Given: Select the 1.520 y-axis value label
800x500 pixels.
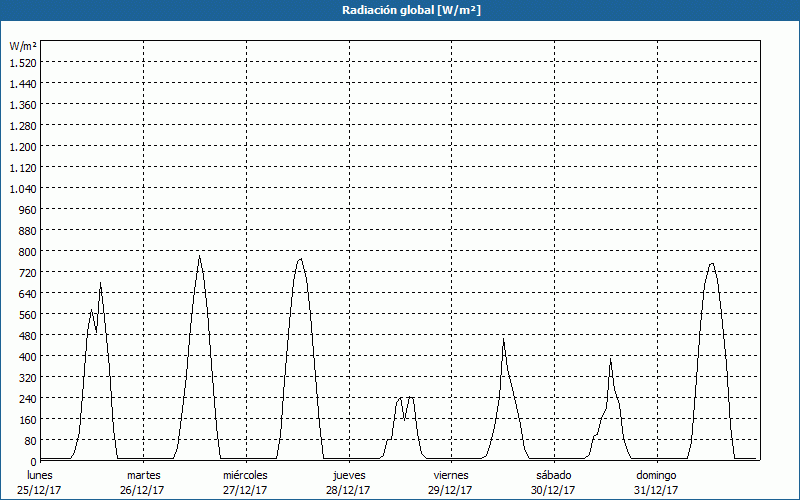Looking at the screenshot, I should 22,62.
